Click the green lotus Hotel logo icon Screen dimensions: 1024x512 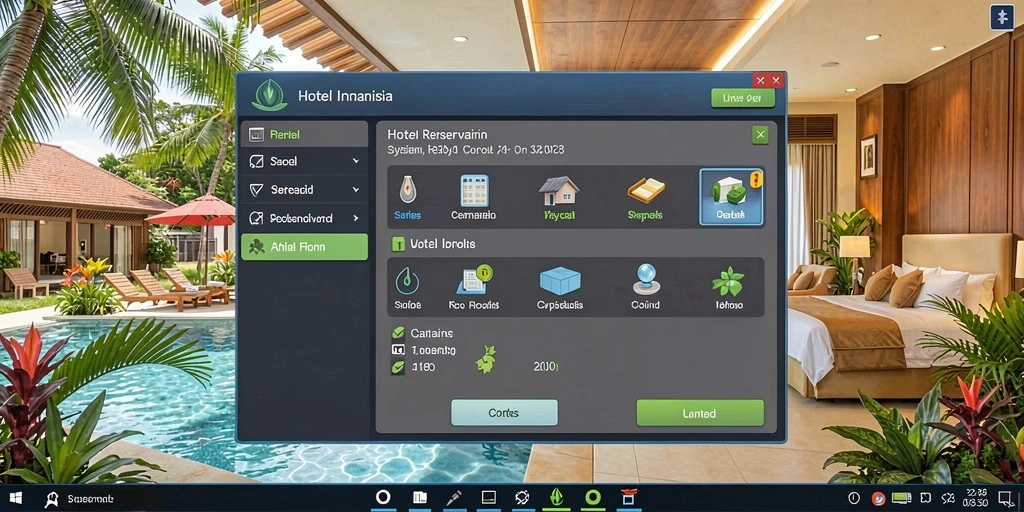click(x=269, y=95)
